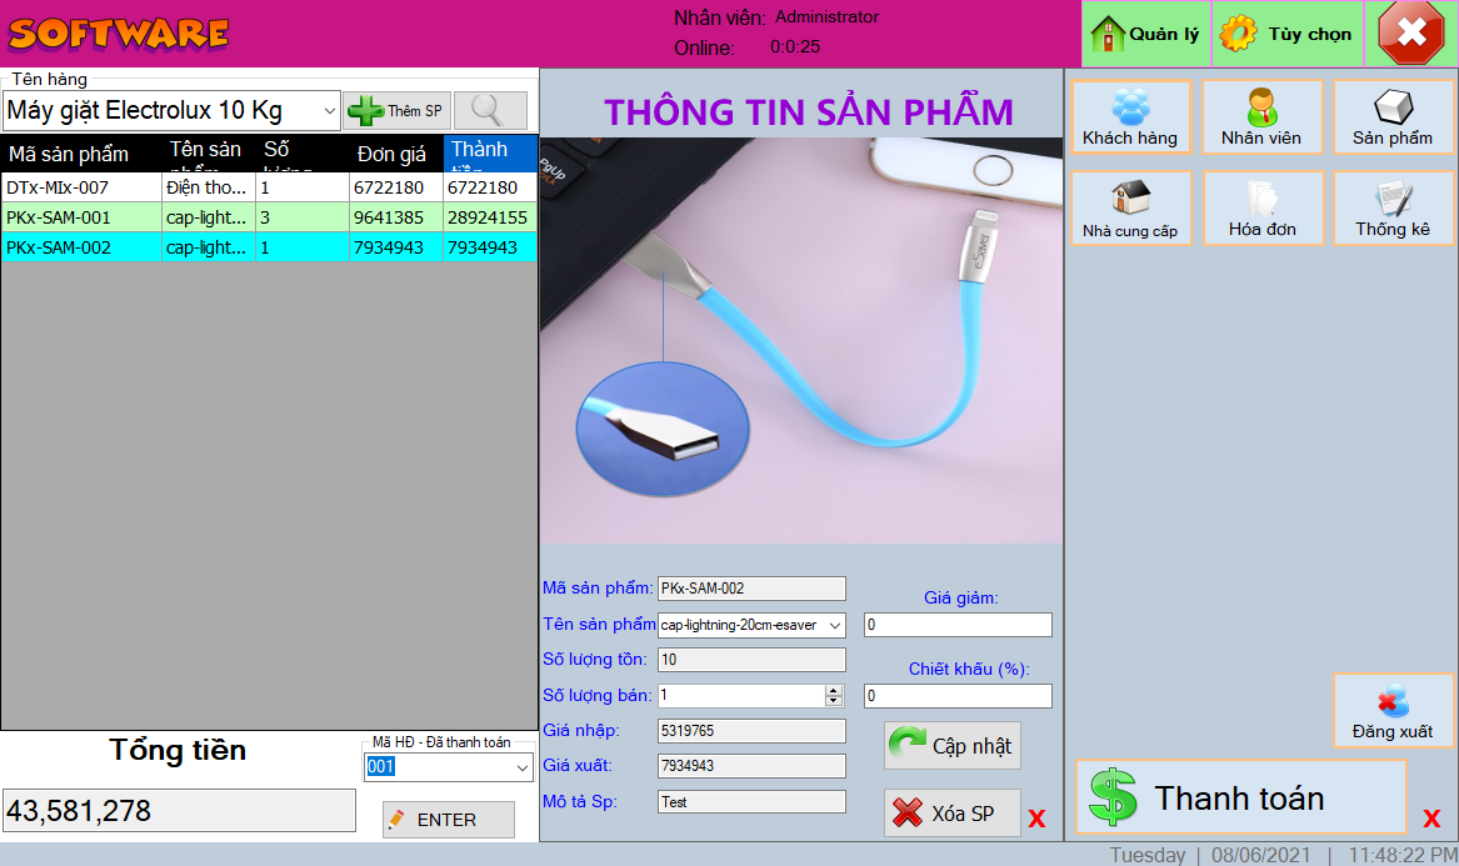Click the pencil ENTER button
The width and height of the screenshot is (1459, 866).
click(448, 819)
